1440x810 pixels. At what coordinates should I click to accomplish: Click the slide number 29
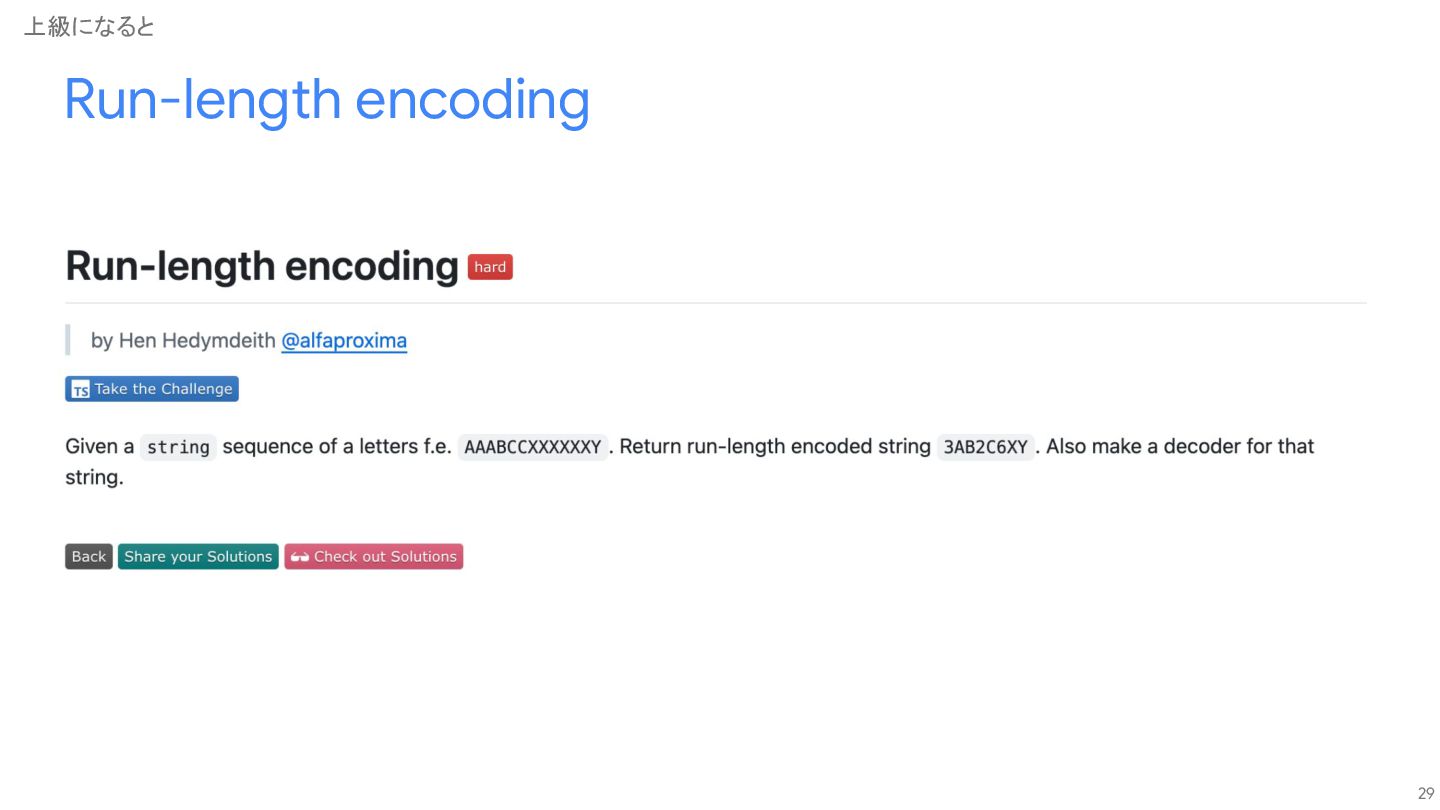click(x=1426, y=793)
